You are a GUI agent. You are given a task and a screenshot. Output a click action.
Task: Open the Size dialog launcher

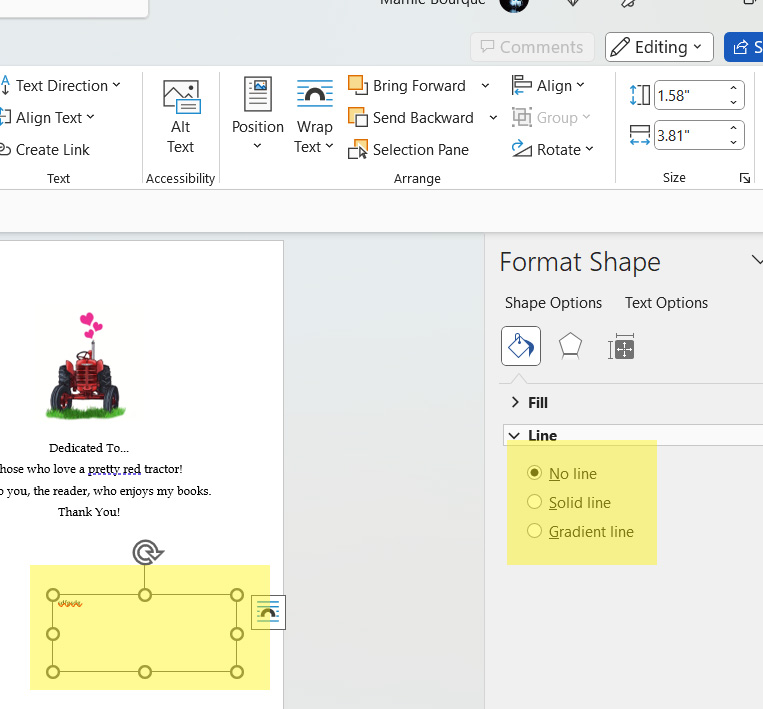744,178
